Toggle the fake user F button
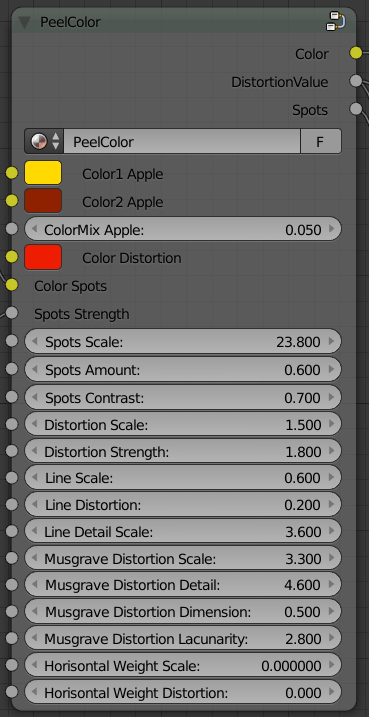Image resolution: width=369 pixels, height=717 pixels. (321, 141)
